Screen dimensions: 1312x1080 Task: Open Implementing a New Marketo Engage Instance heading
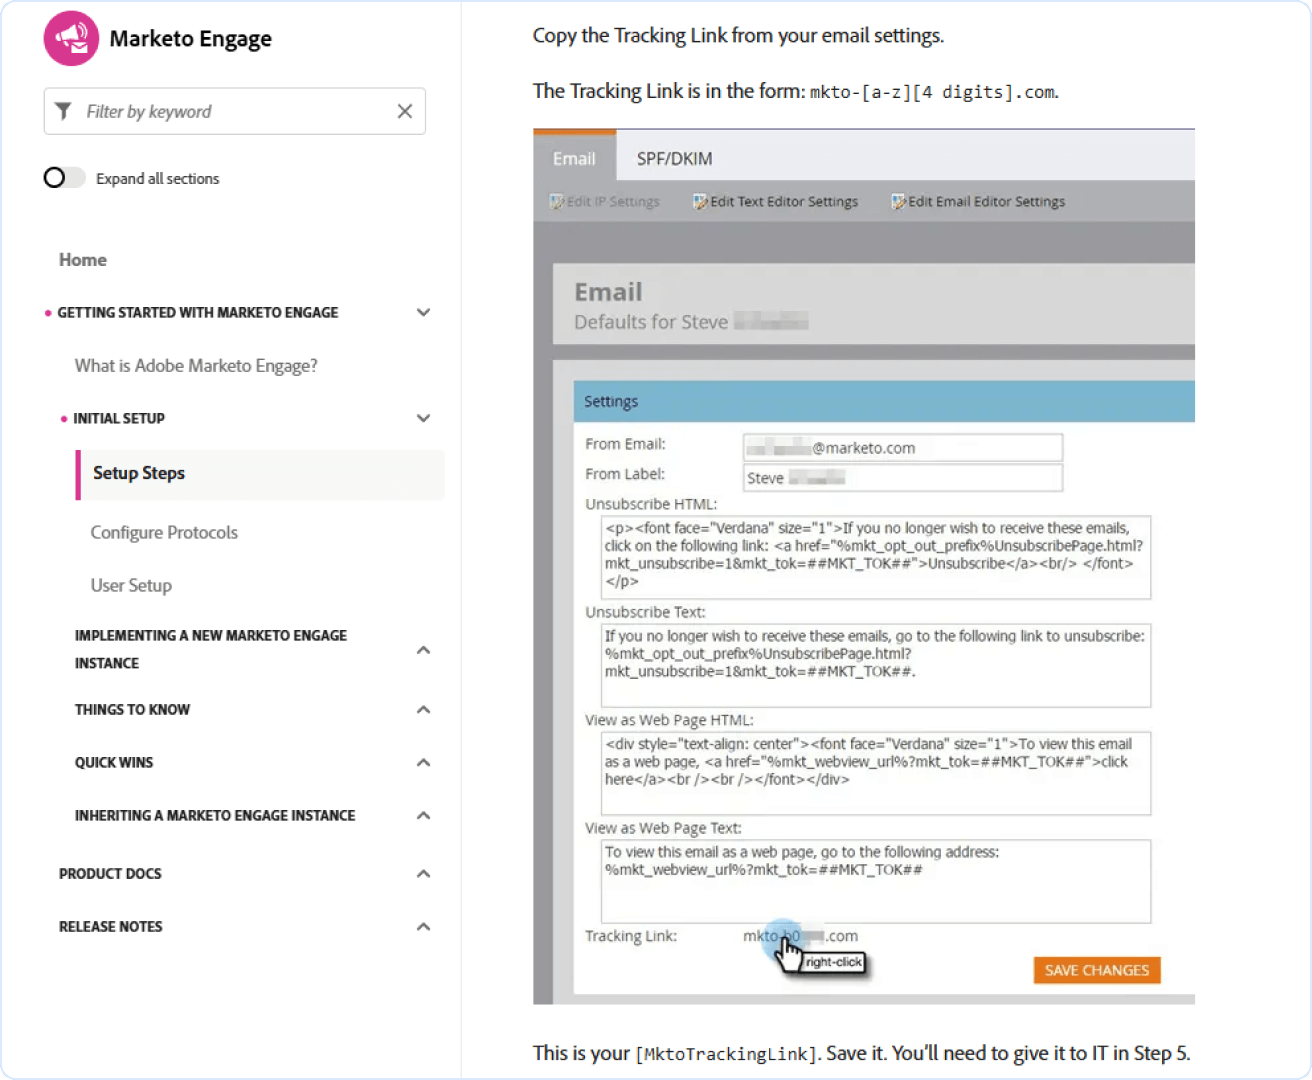211,650
